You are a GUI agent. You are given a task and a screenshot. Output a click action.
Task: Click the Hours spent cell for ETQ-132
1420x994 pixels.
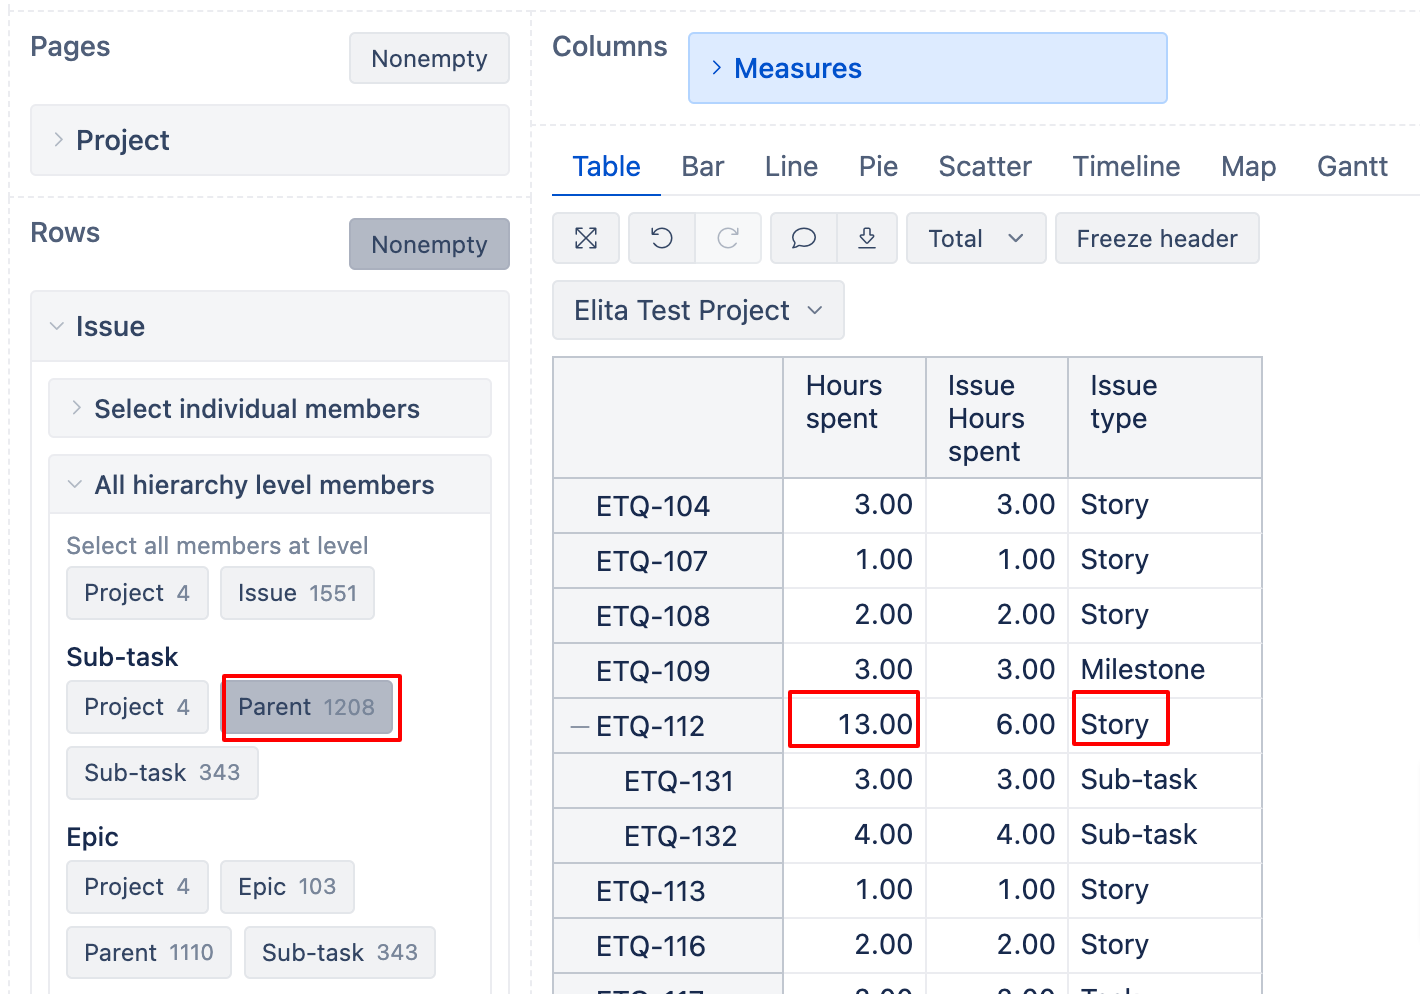click(855, 835)
